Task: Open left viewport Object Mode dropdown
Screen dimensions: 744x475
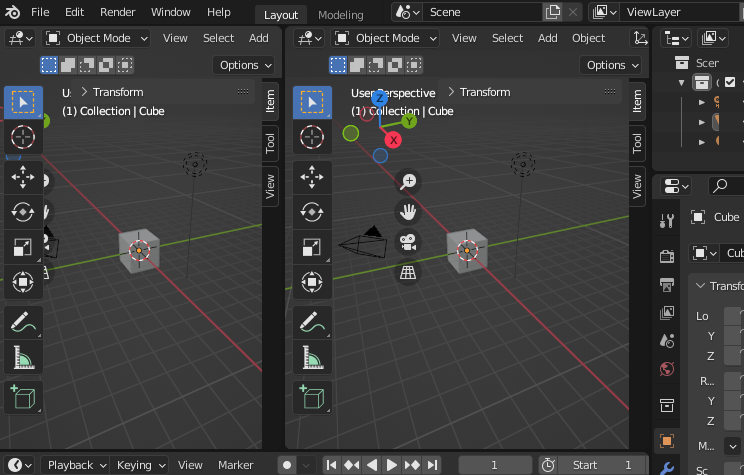Action: [96, 38]
